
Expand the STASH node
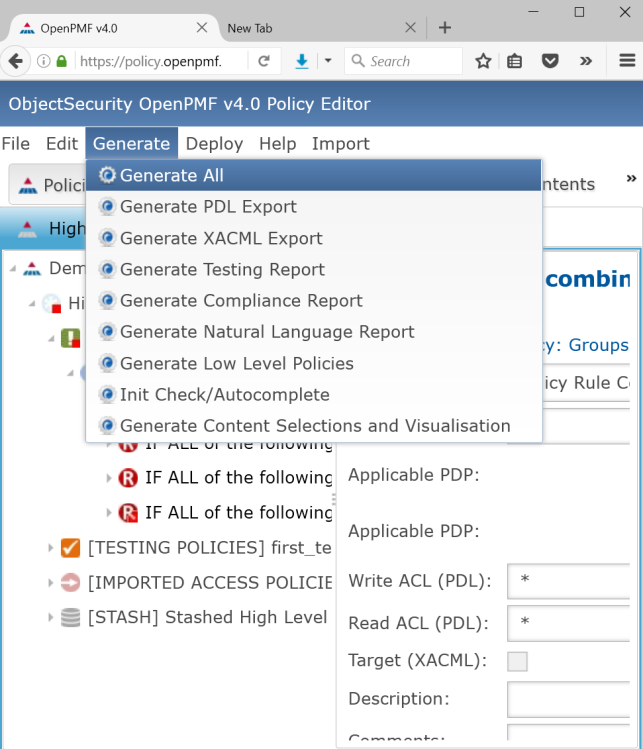(x=50, y=617)
